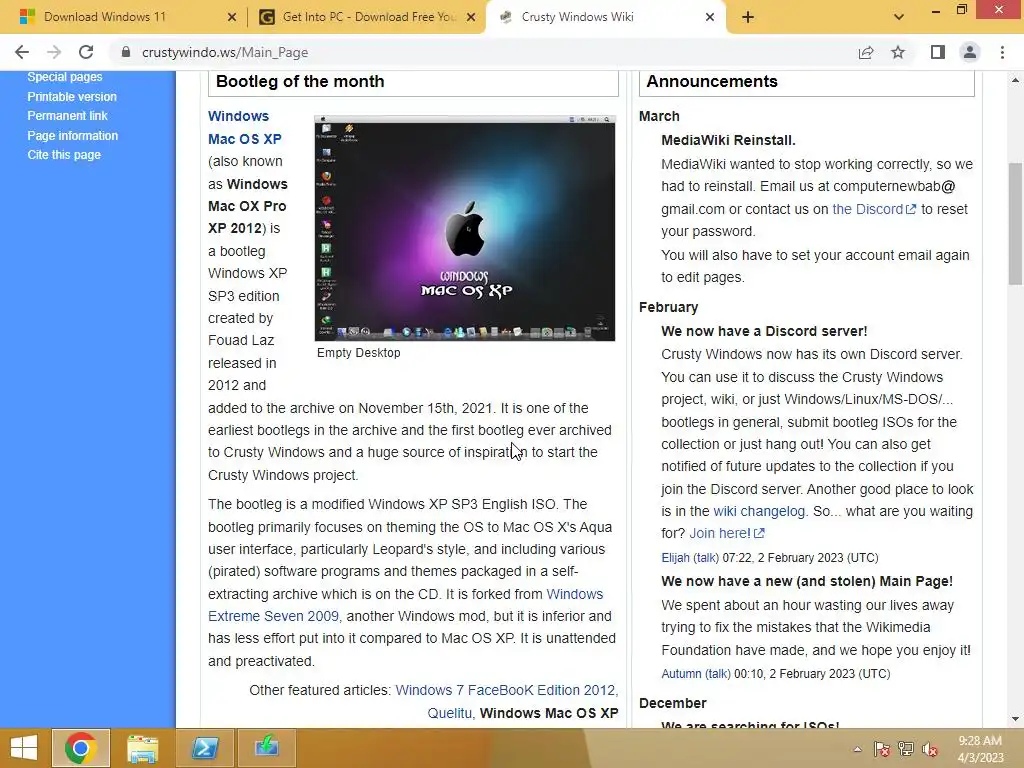Reload the Crusty Windows page
Screen dimensions: 1024x768
(x=86, y=52)
